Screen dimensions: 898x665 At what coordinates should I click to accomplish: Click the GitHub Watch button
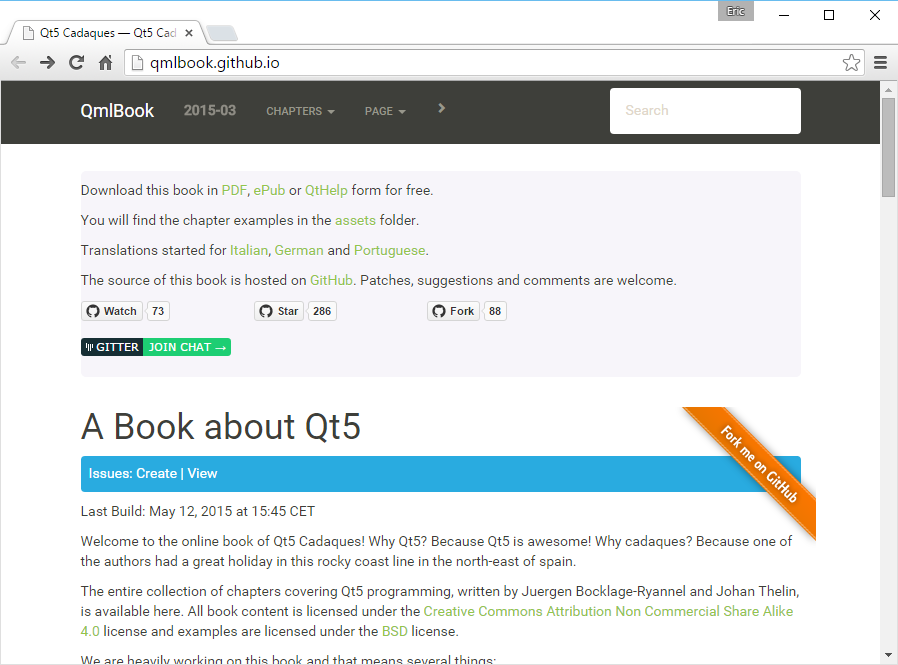[x=112, y=311]
